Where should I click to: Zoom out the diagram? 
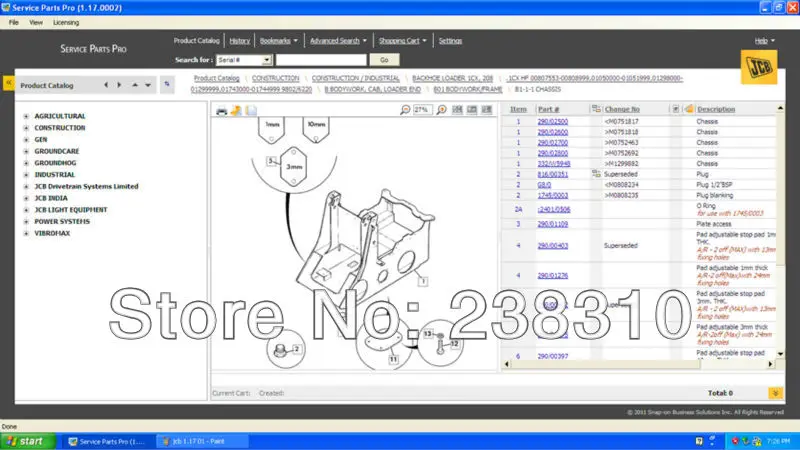tap(405, 110)
